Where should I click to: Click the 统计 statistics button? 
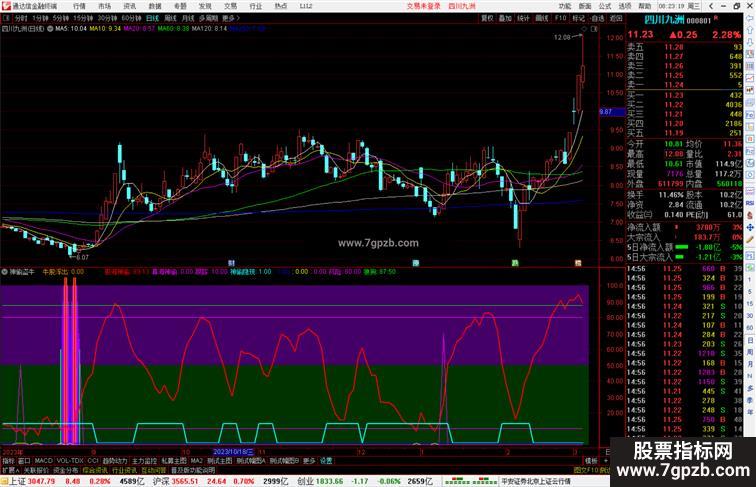tap(523, 18)
